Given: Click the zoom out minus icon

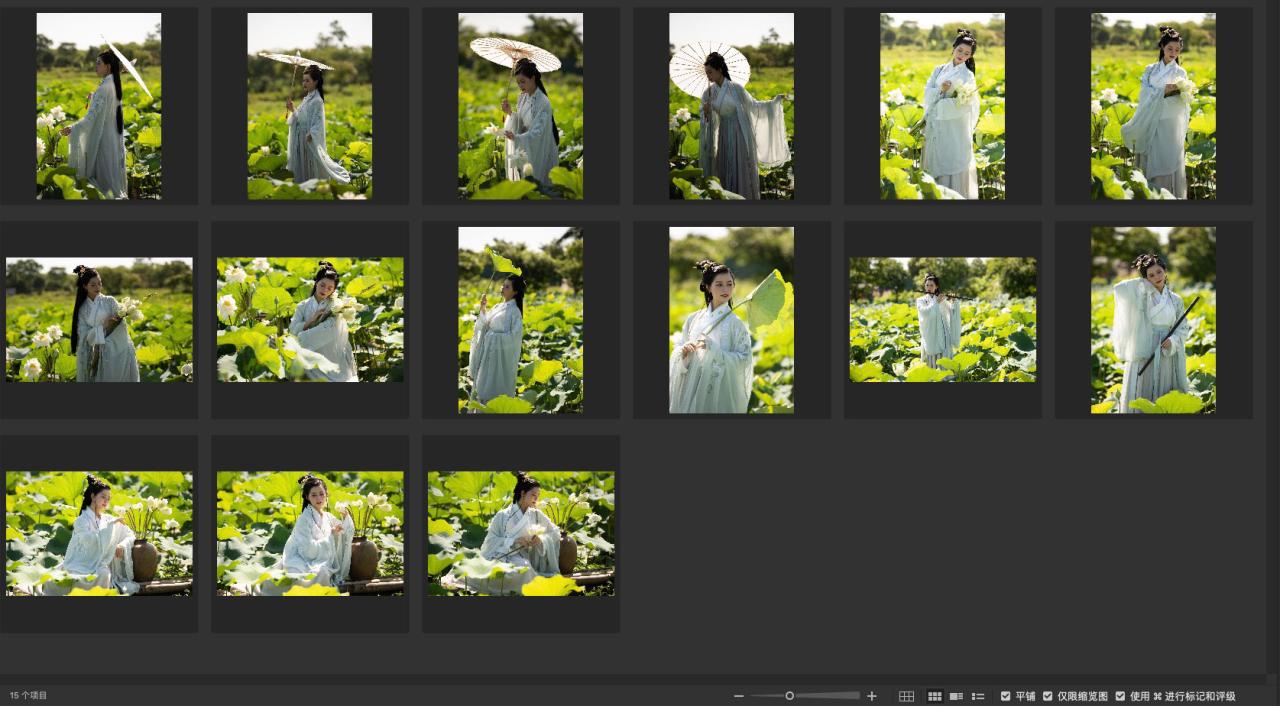Looking at the screenshot, I should pos(739,696).
